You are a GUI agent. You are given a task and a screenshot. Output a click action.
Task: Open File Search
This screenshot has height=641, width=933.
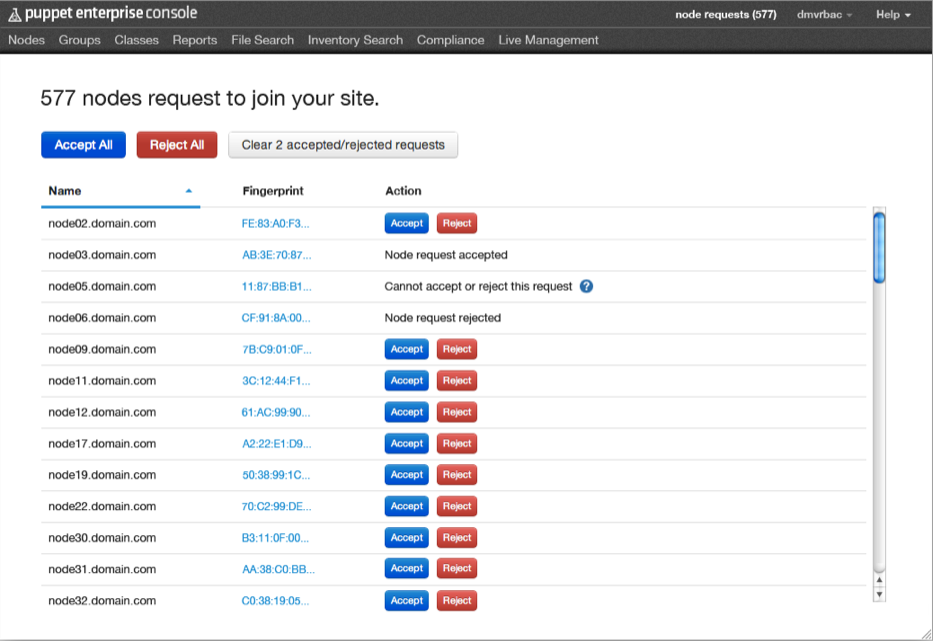coord(262,40)
